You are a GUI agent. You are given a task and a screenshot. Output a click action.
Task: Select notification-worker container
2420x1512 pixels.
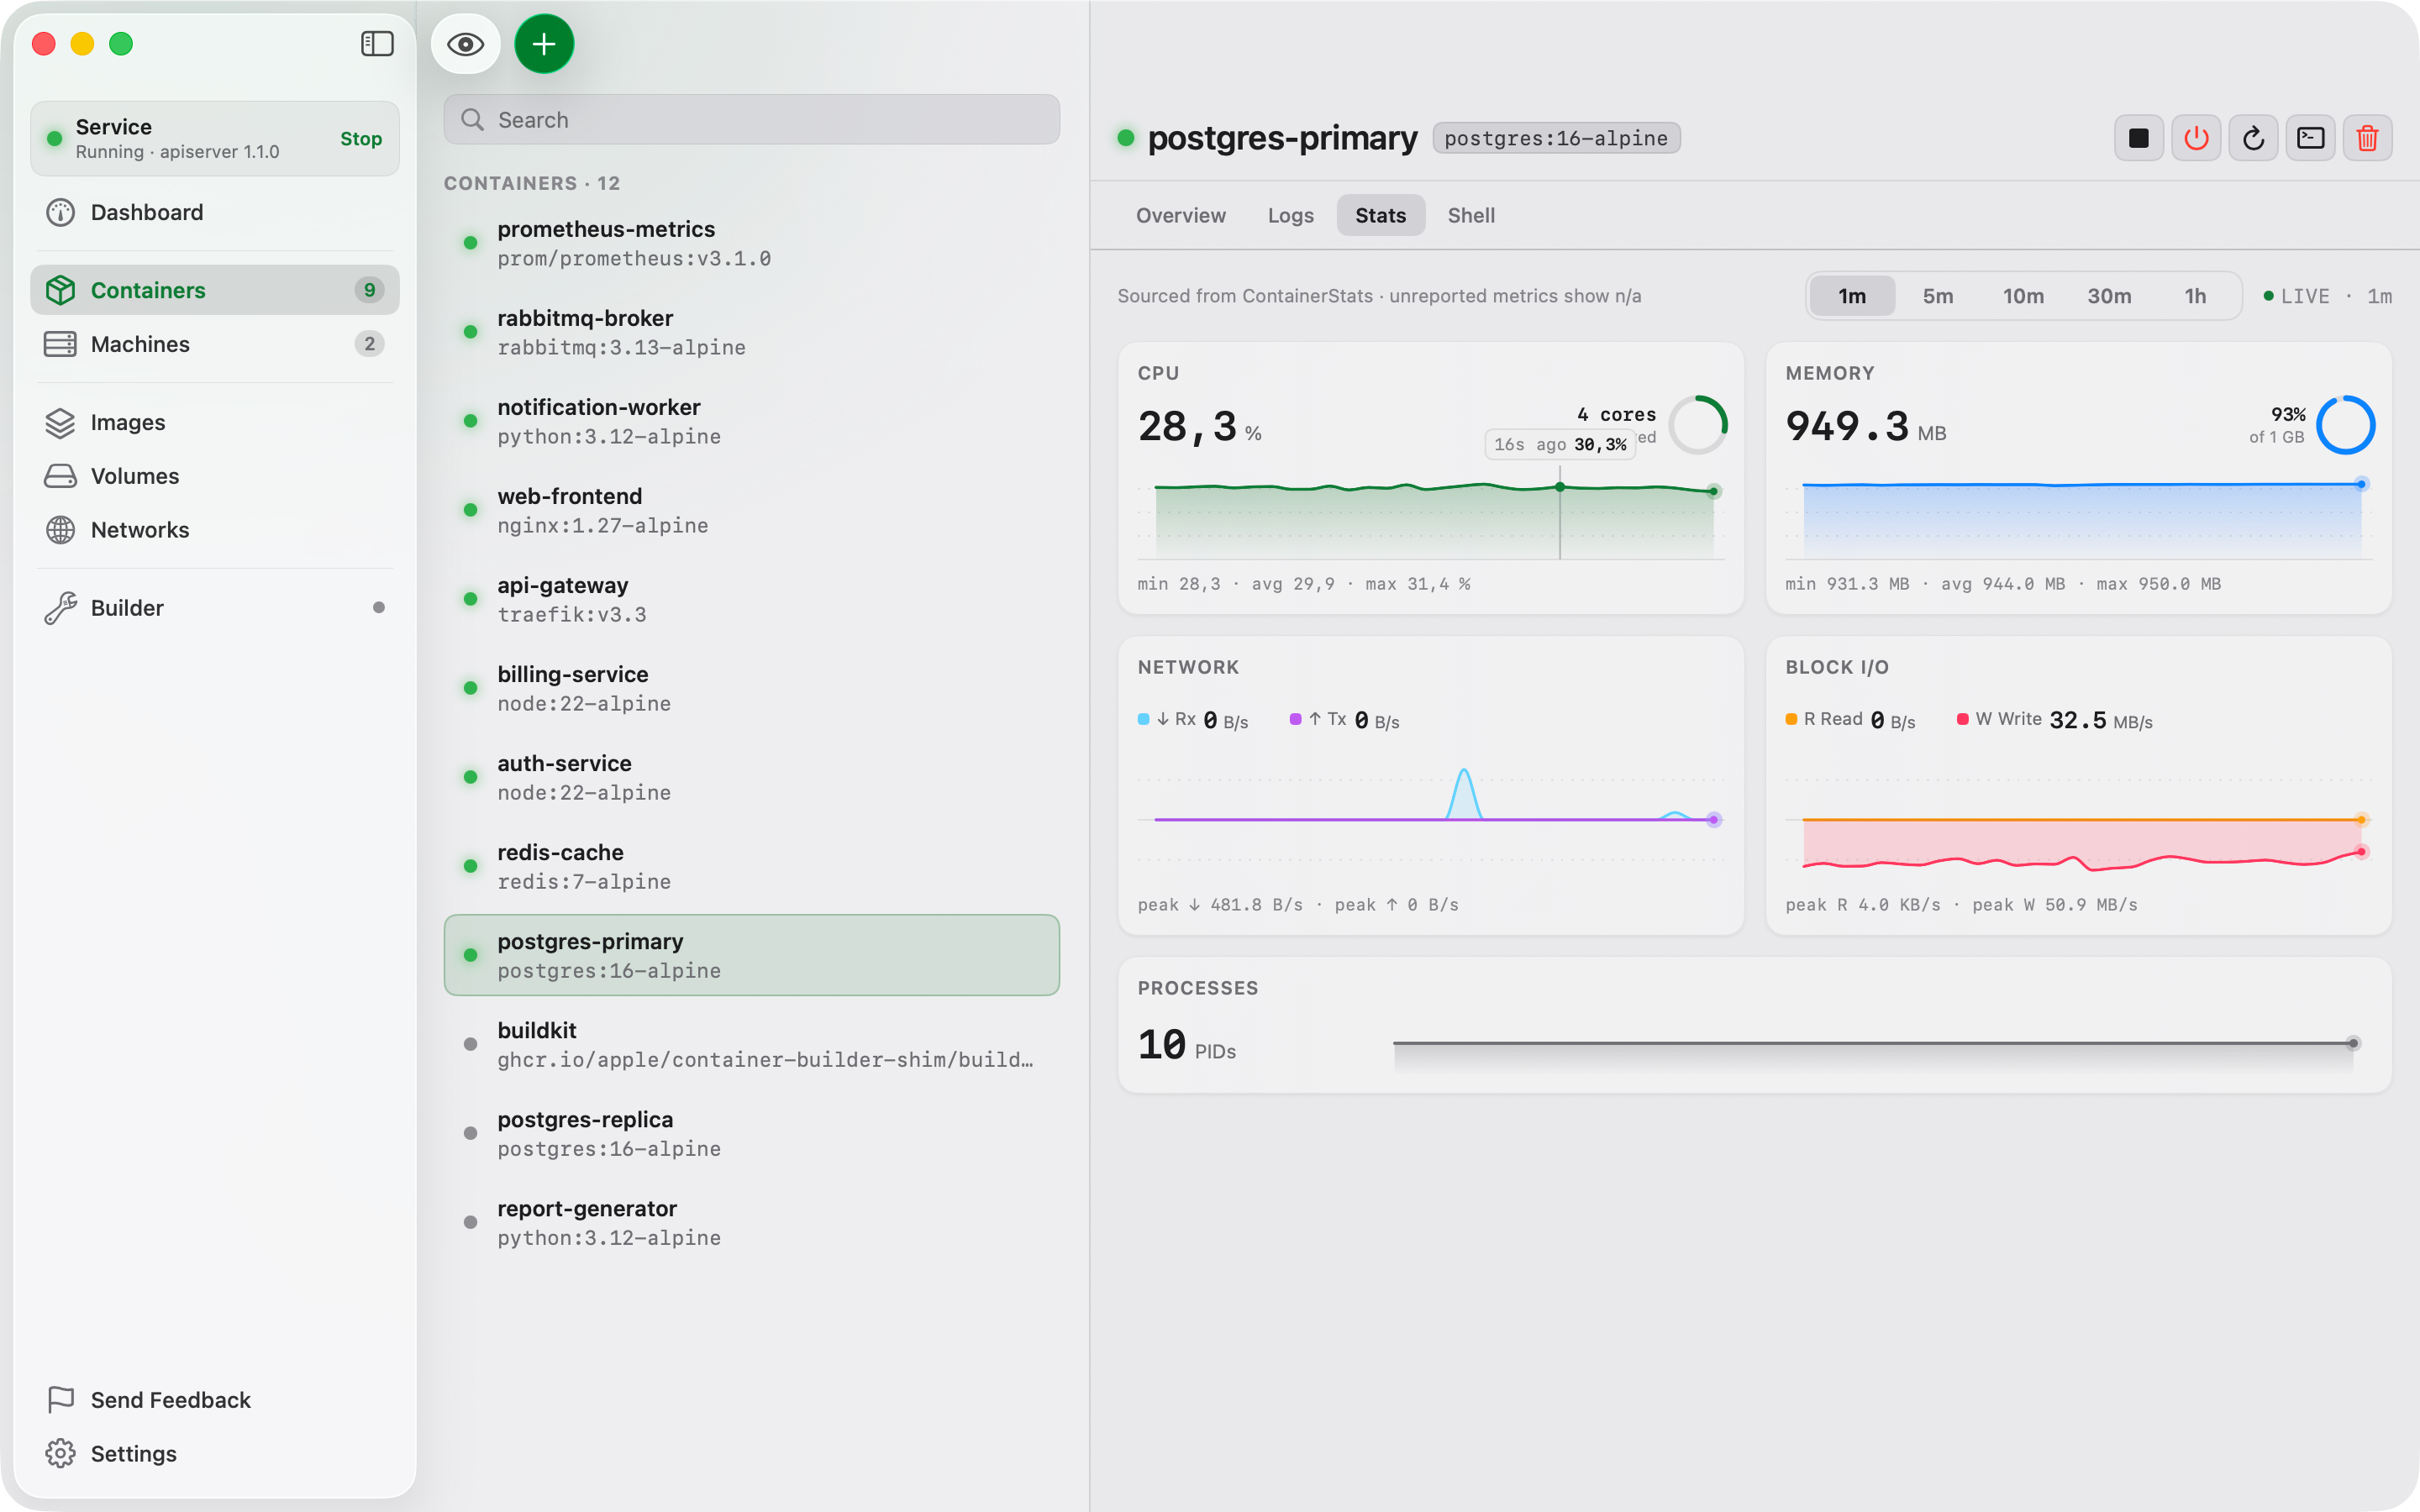pyautogui.click(x=752, y=421)
